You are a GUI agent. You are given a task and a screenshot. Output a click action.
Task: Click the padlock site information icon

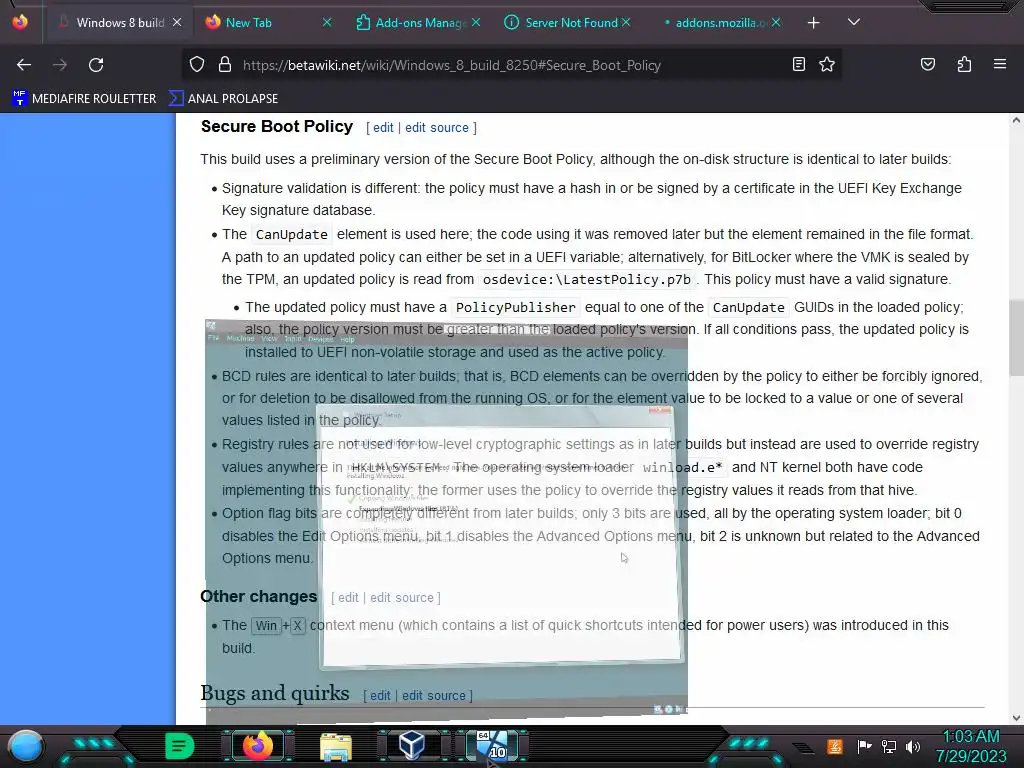pos(225,65)
